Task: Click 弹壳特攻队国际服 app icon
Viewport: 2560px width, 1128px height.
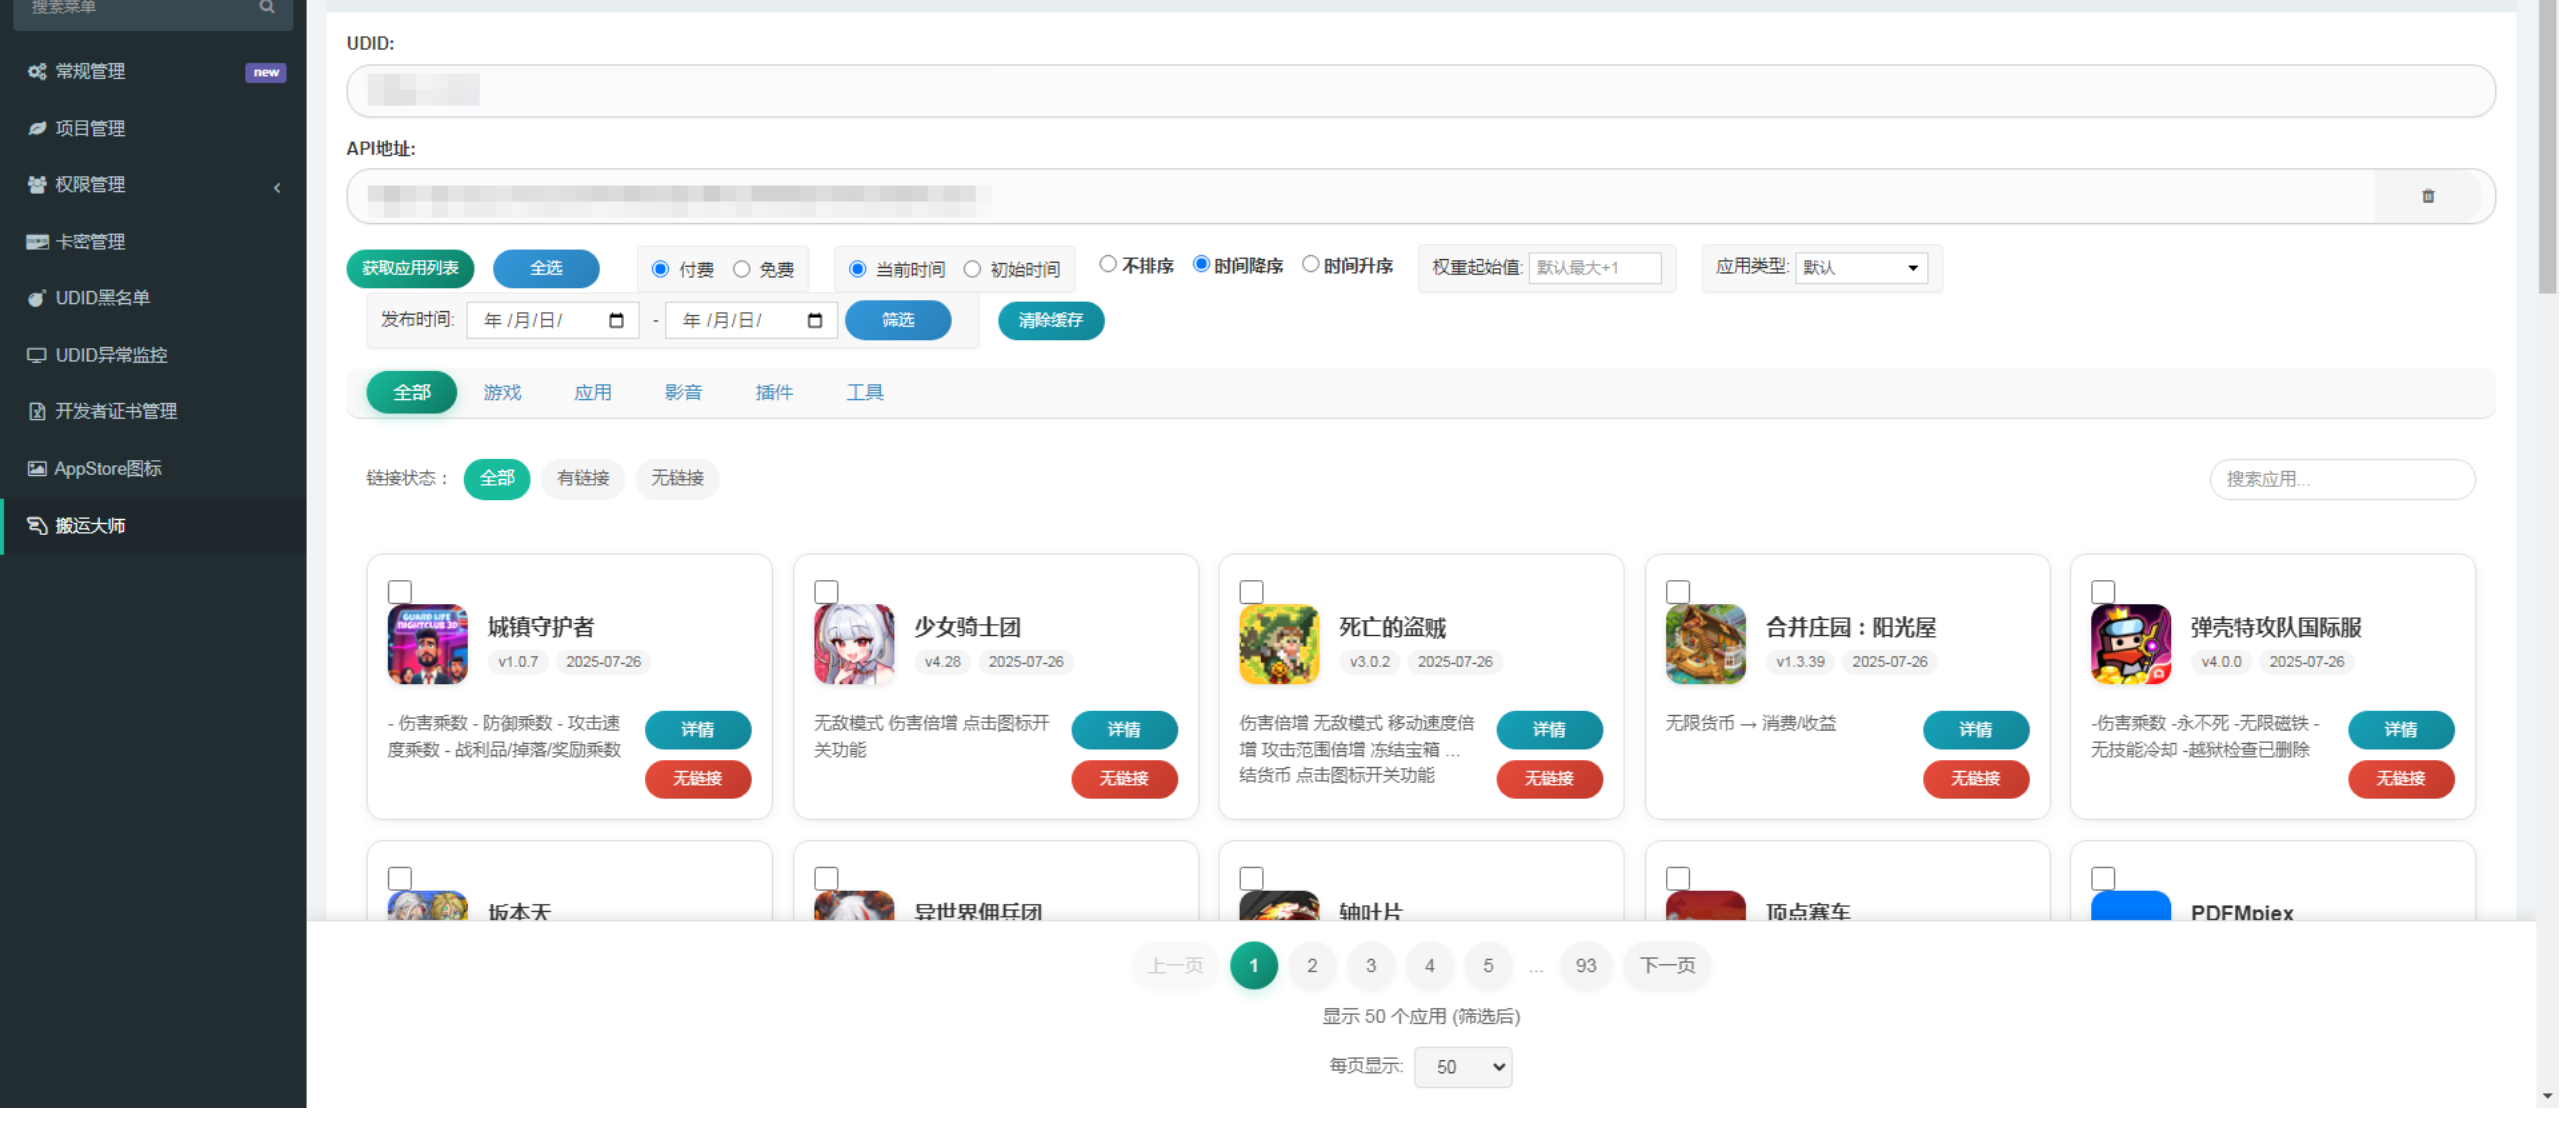Action: [2131, 644]
